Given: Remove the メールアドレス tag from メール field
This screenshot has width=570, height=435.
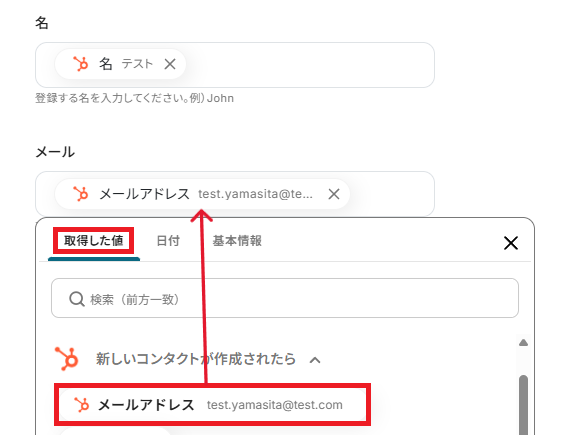Looking at the screenshot, I should (x=334, y=194).
